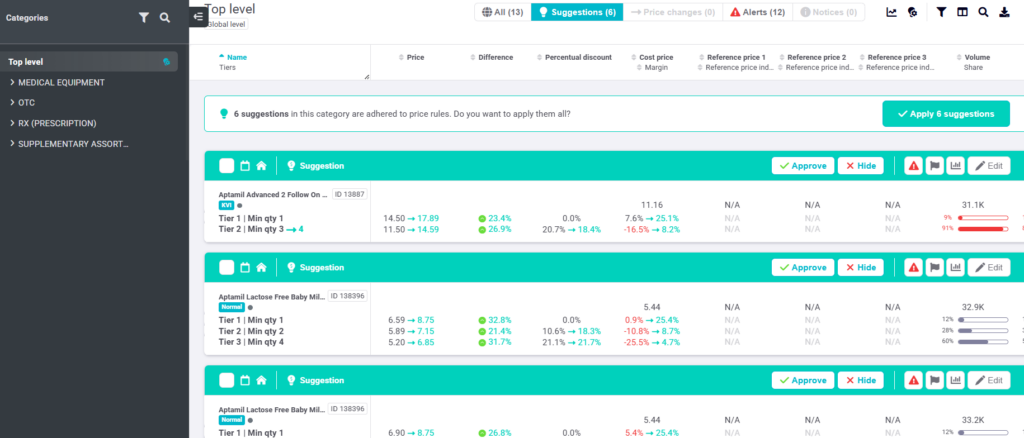Click the search magnifier in the top-right toolbar
The height and width of the screenshot is (438, 1024).
pyautogui.click(x=983, y=12)
